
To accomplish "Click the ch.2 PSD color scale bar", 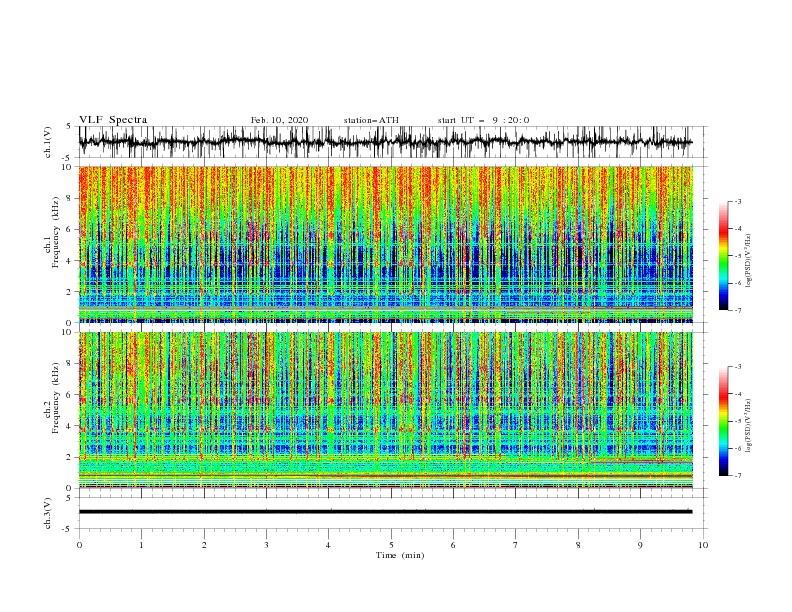I will click(723, 421).
